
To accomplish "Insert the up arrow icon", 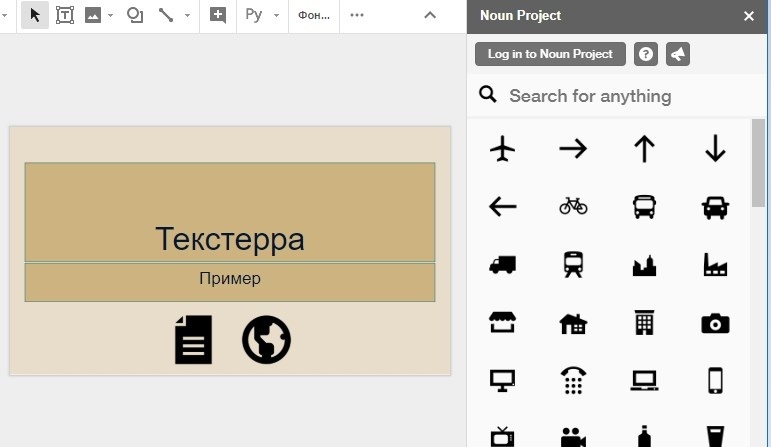I will pyautogui.click(x=644, y=148).
